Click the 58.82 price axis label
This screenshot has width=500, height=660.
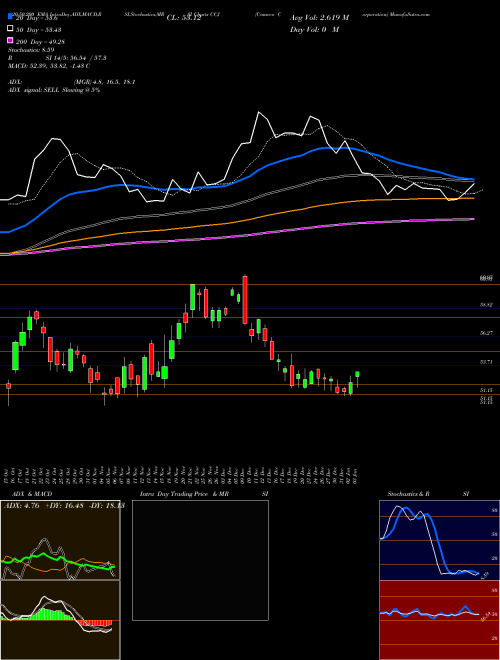(x=486, y=304)
